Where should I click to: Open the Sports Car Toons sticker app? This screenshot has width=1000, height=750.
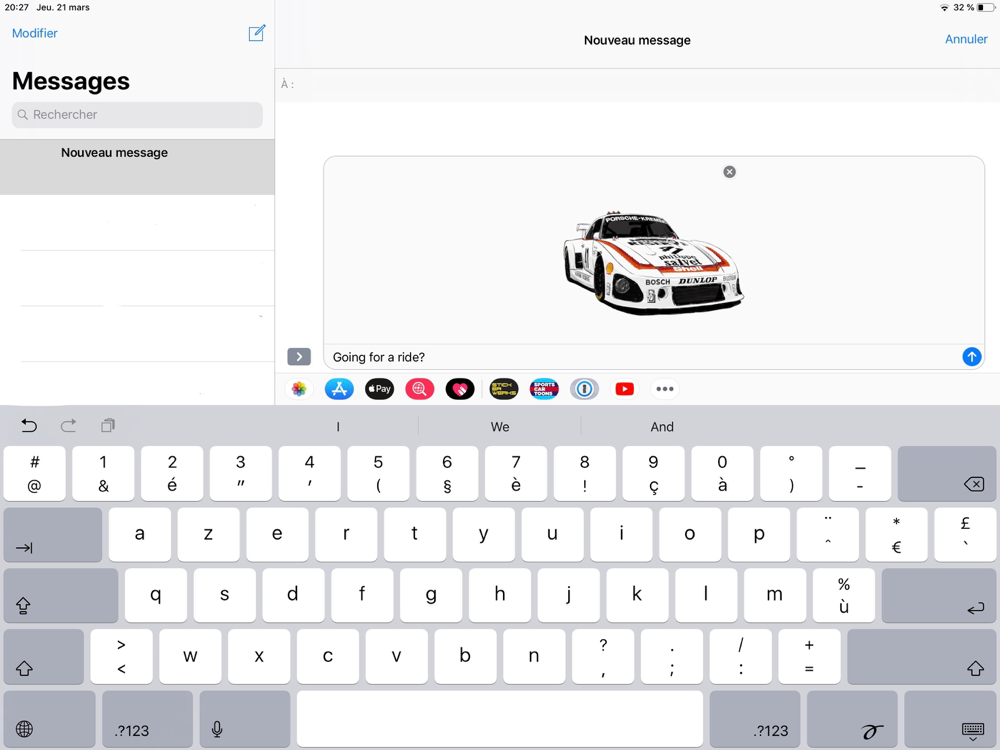tap(544, 389)
